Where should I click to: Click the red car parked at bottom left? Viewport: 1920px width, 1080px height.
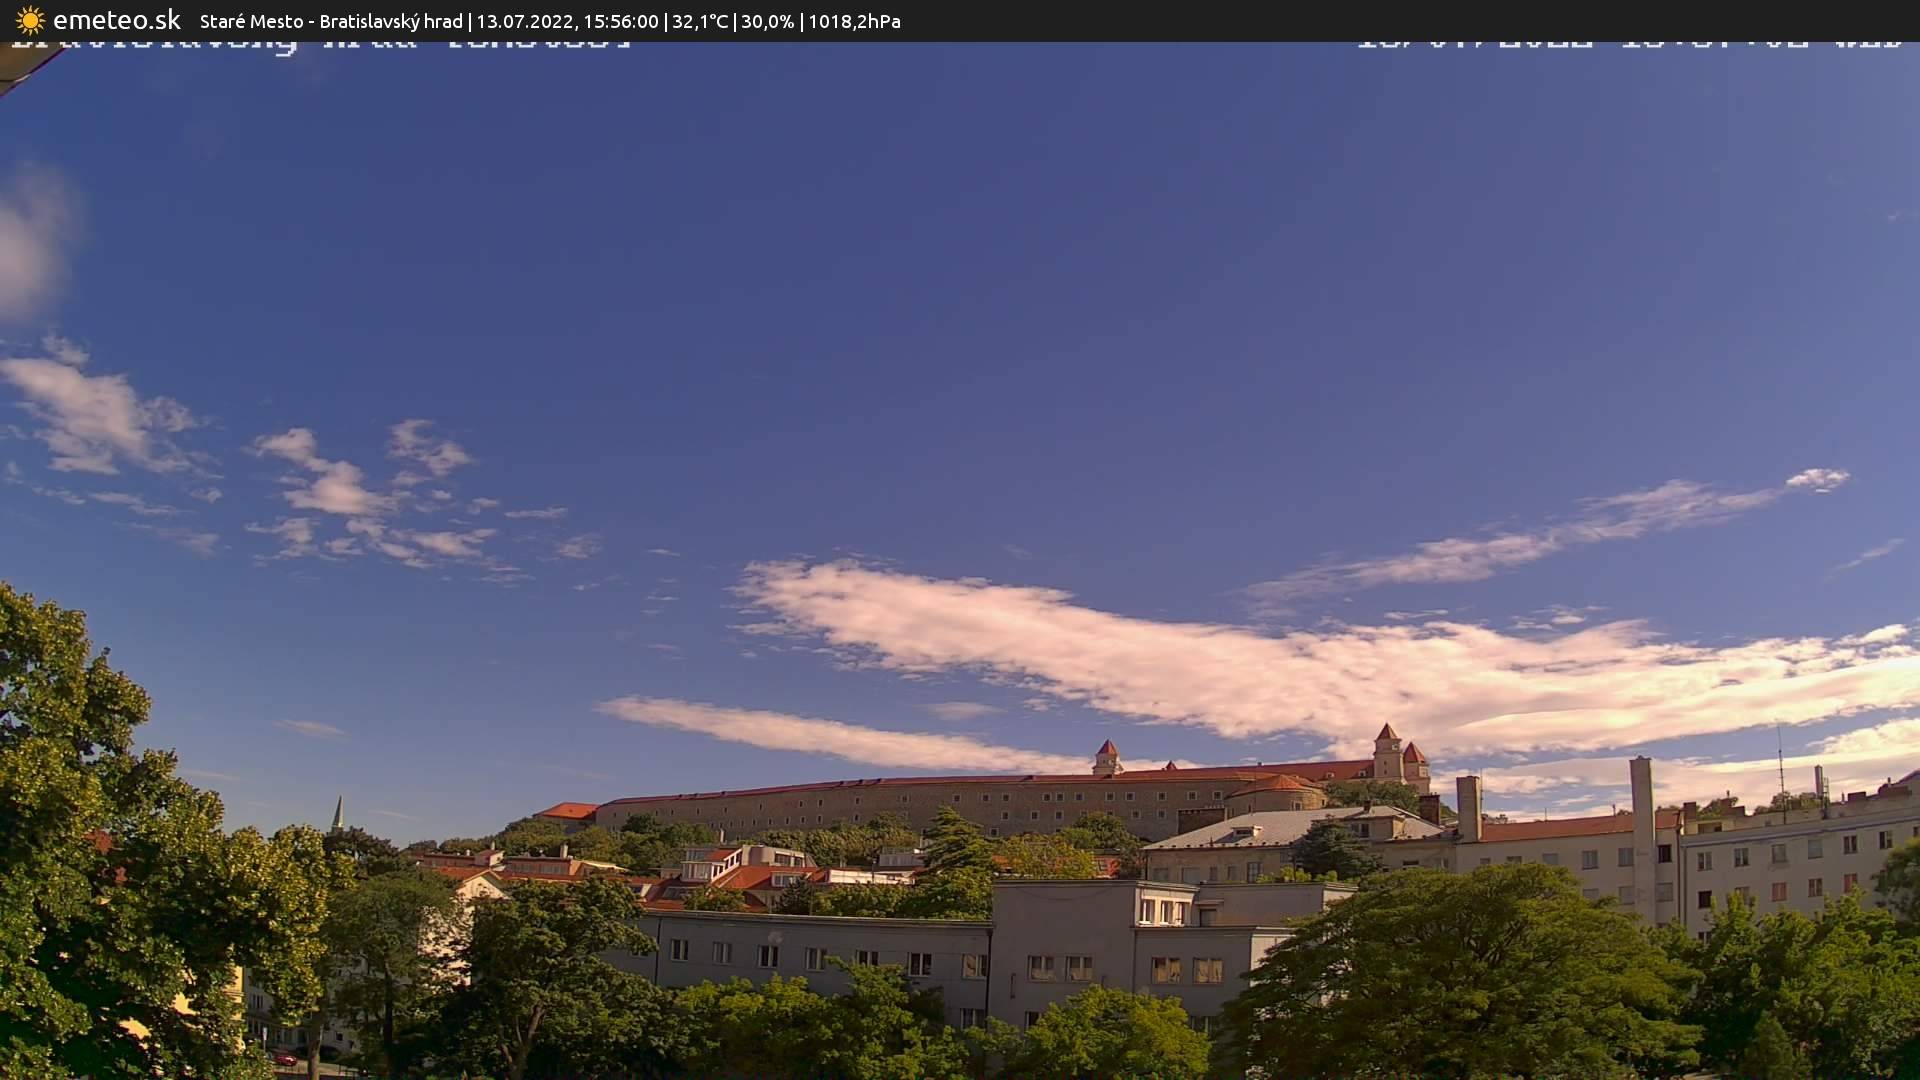point(287,1061)
